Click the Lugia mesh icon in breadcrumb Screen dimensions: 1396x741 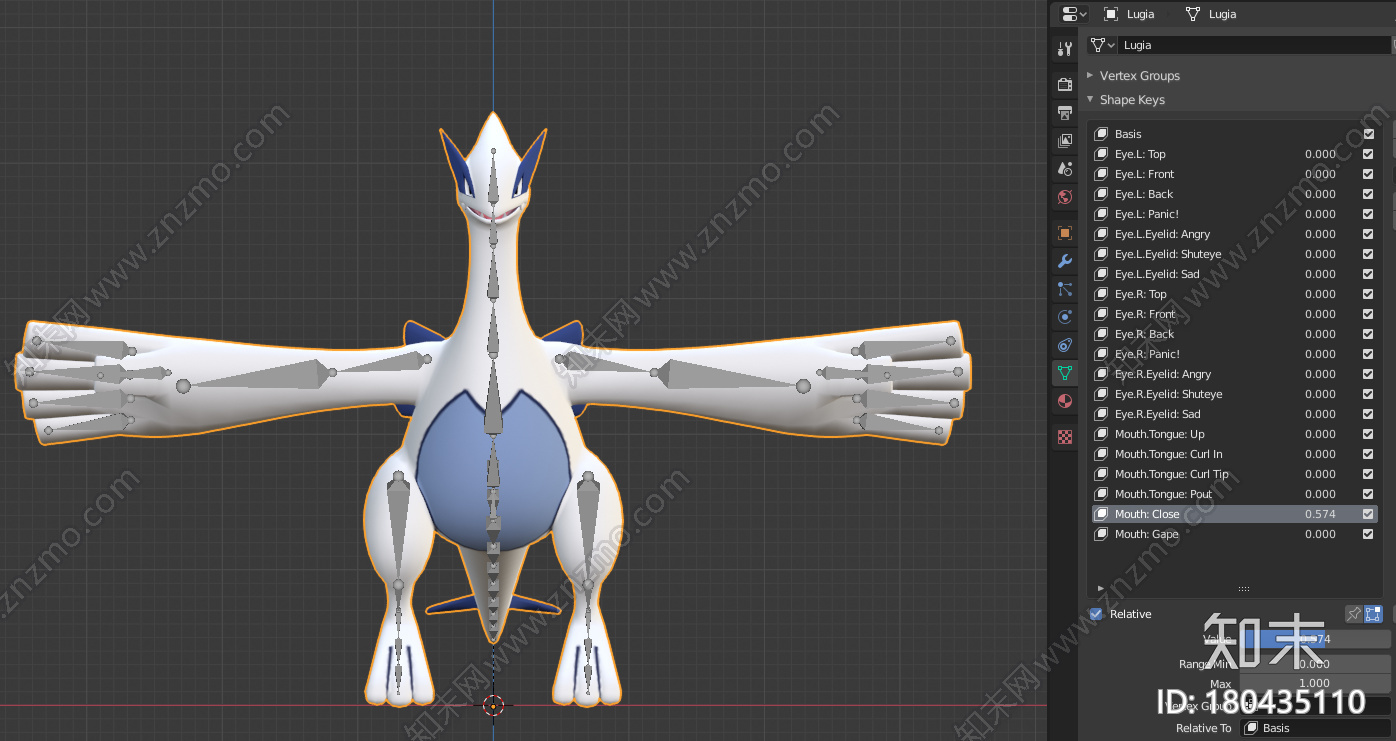click(x=1192, y=14)
